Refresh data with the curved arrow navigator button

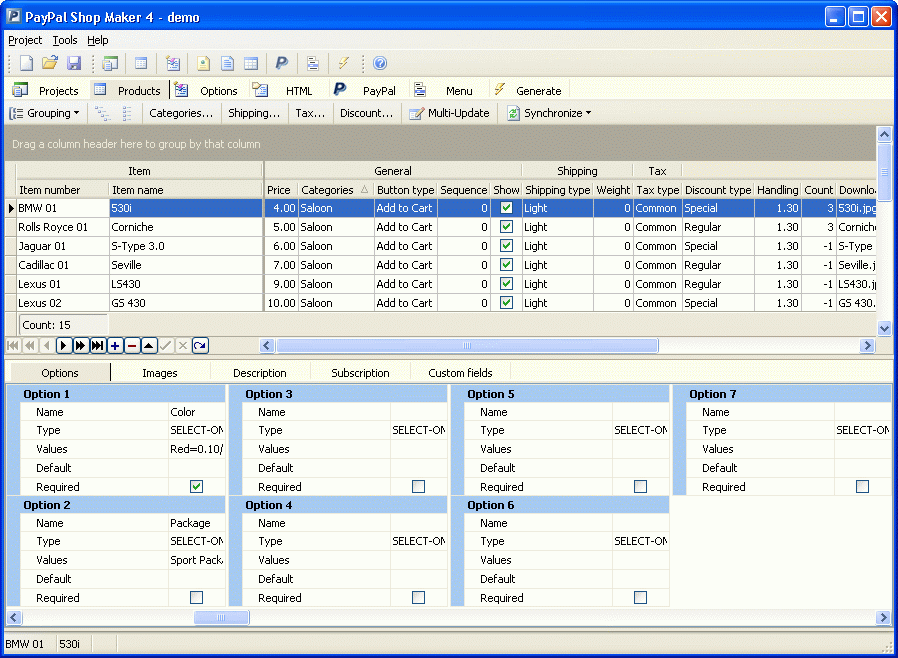click(x=200, y=345)
